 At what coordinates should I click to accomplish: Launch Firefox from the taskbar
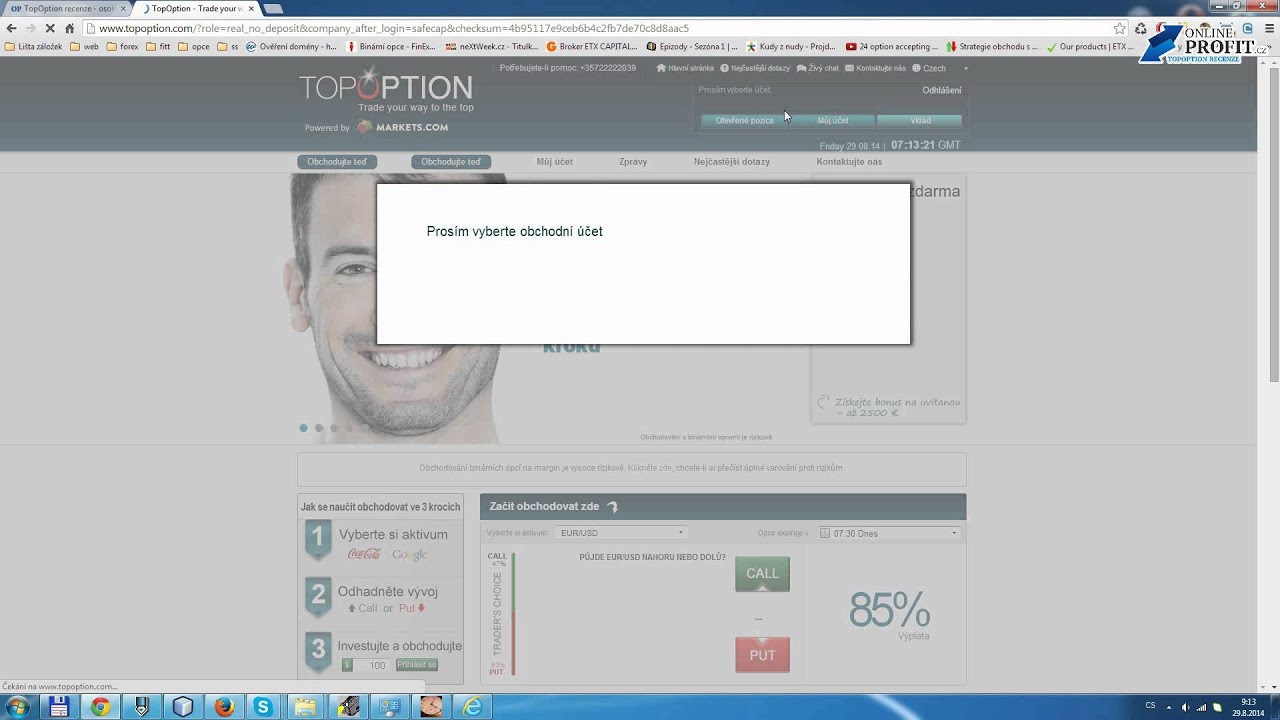click(224, 707)
